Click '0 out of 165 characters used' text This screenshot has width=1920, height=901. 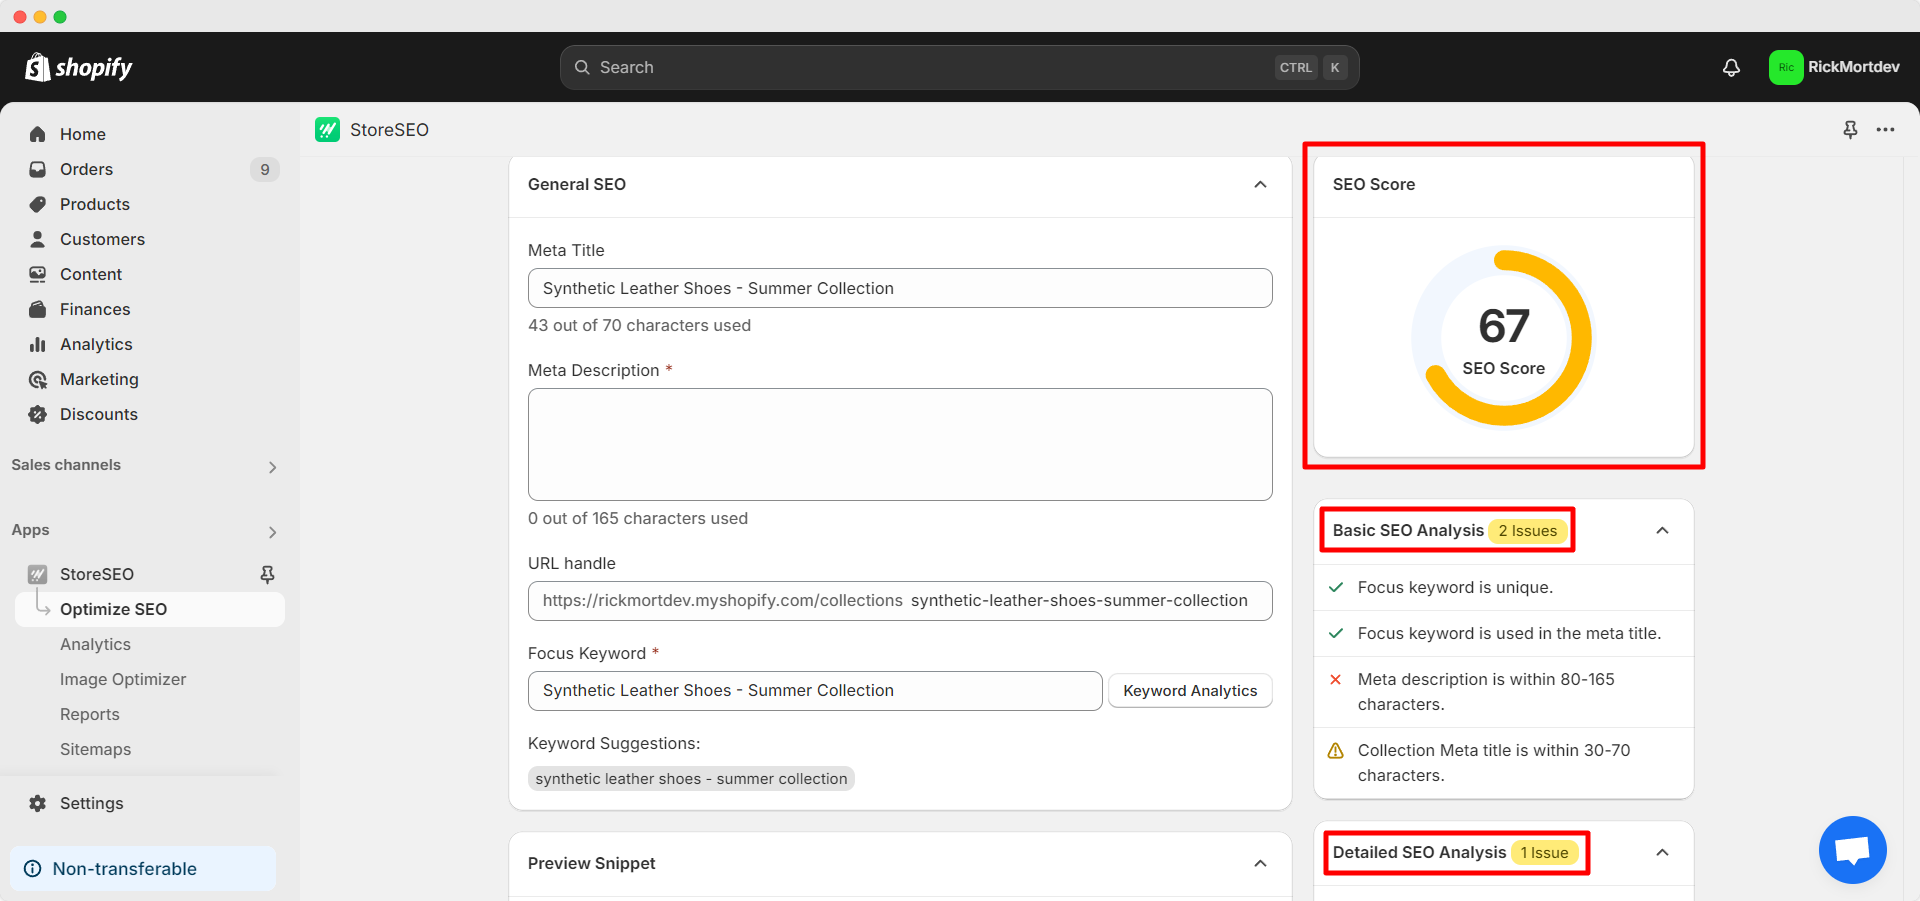click(638, 518)
